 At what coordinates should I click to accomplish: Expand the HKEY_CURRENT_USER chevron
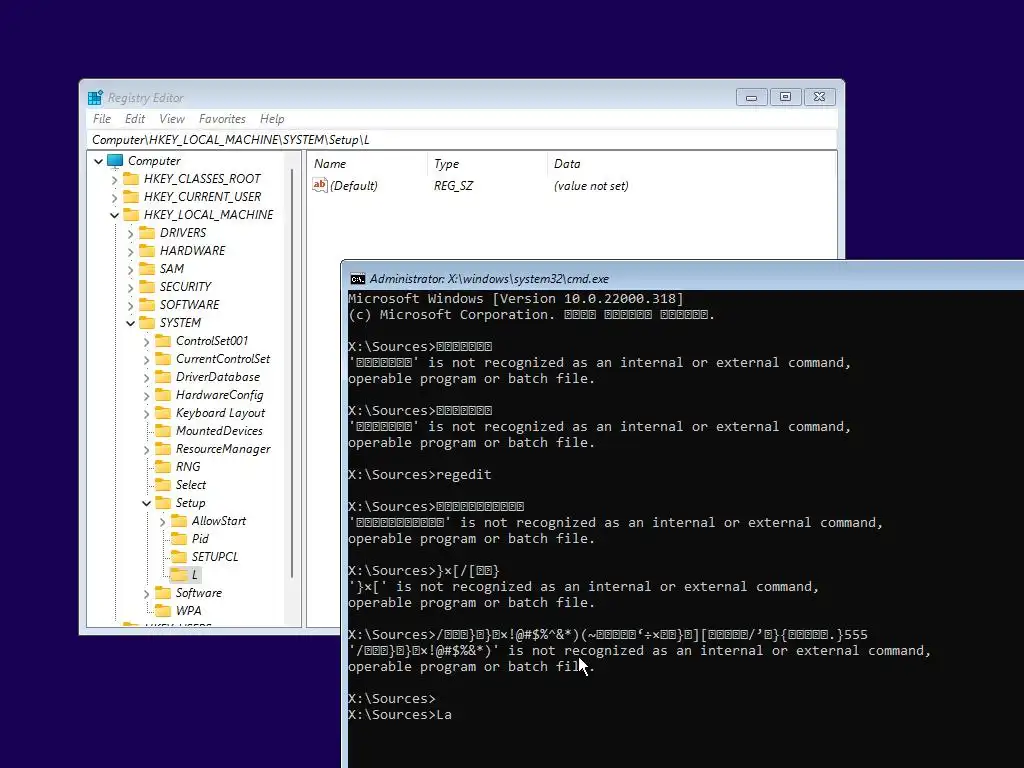(x=114, y=197)
